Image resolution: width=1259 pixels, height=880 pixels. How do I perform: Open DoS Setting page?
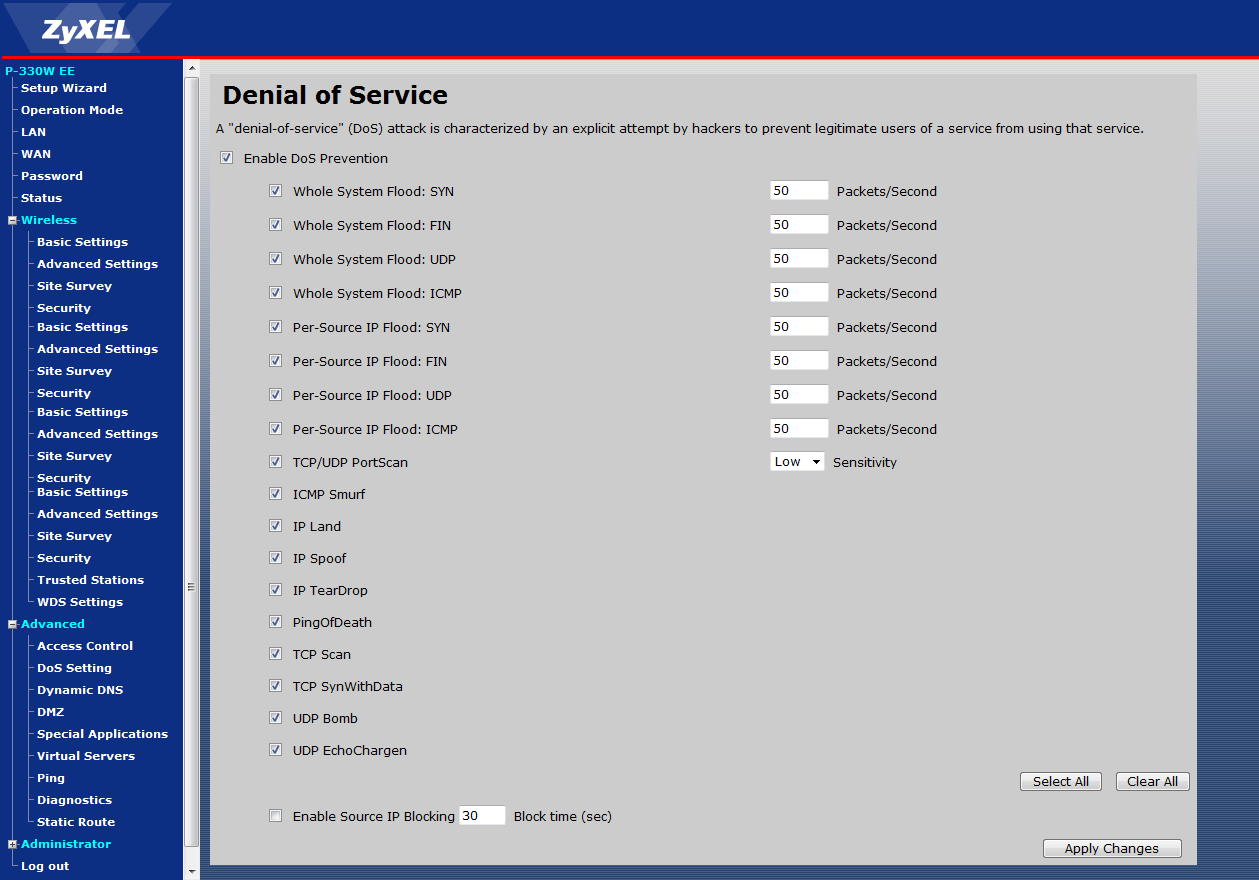click(x=74, y=668)
